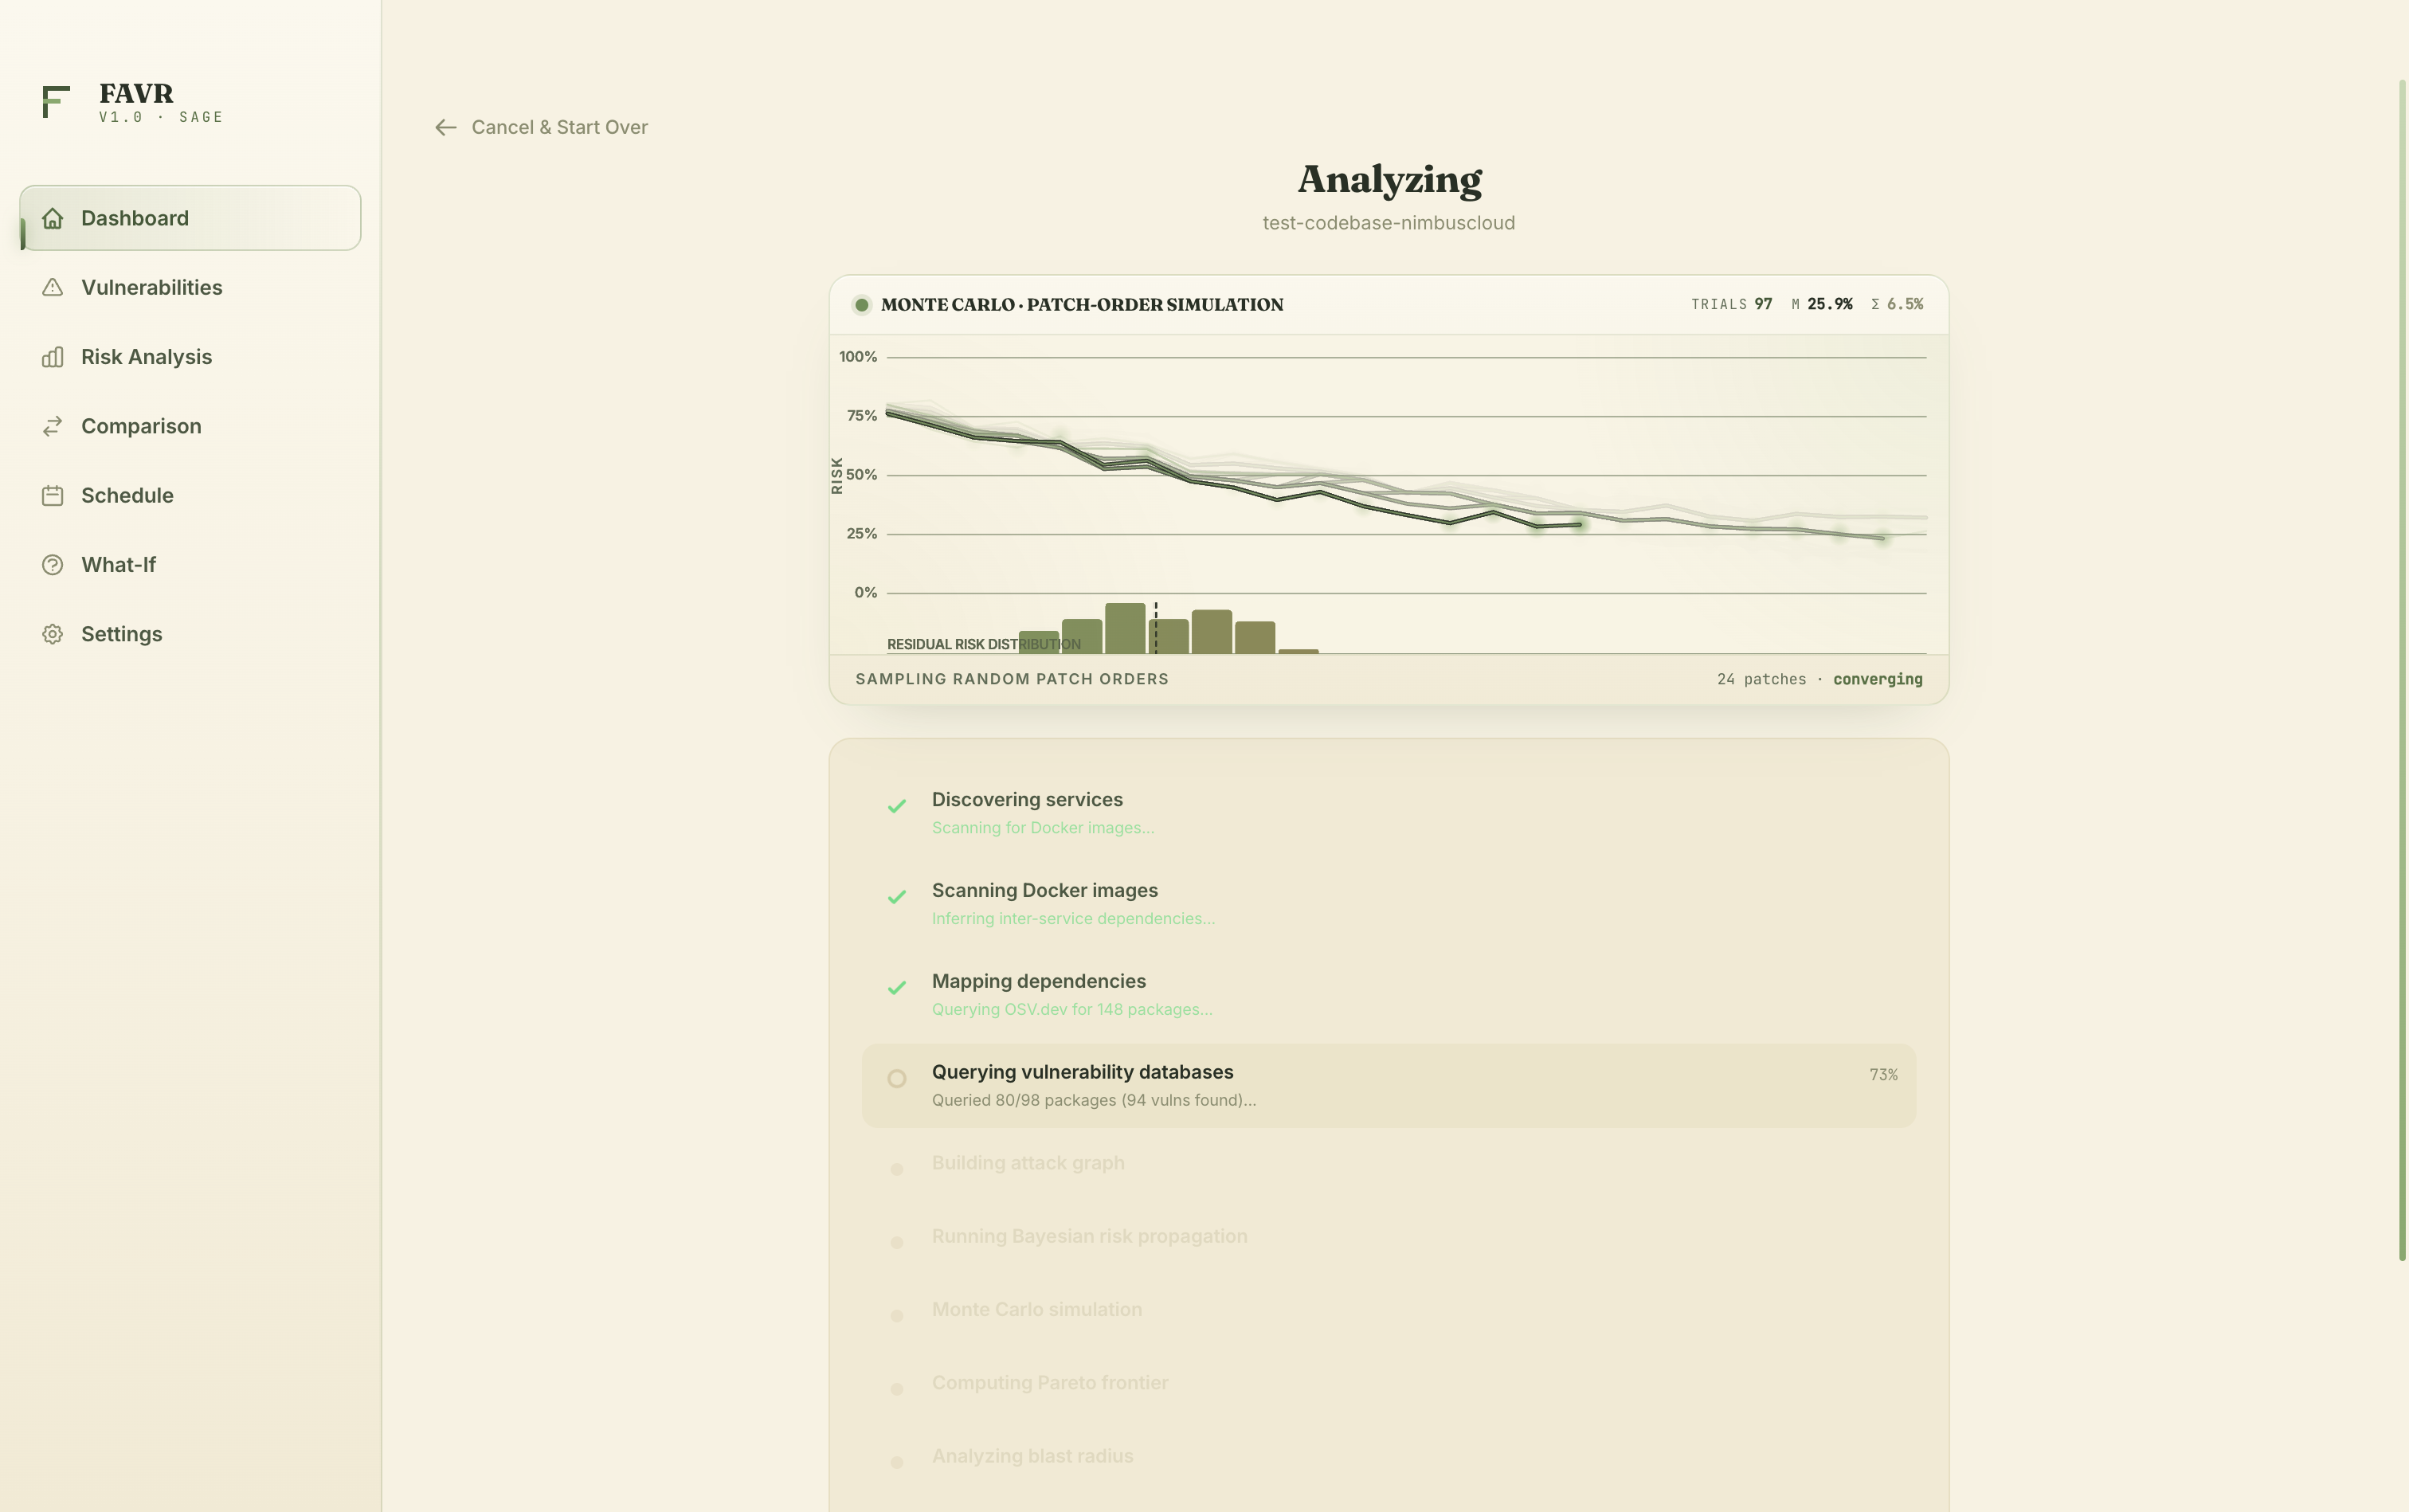The width and height of the screenshot is (2409, 1512).
Task: Click the Vulnerabilities warning triangle icon
Action: pyautogui.click(x=53, y=288)
